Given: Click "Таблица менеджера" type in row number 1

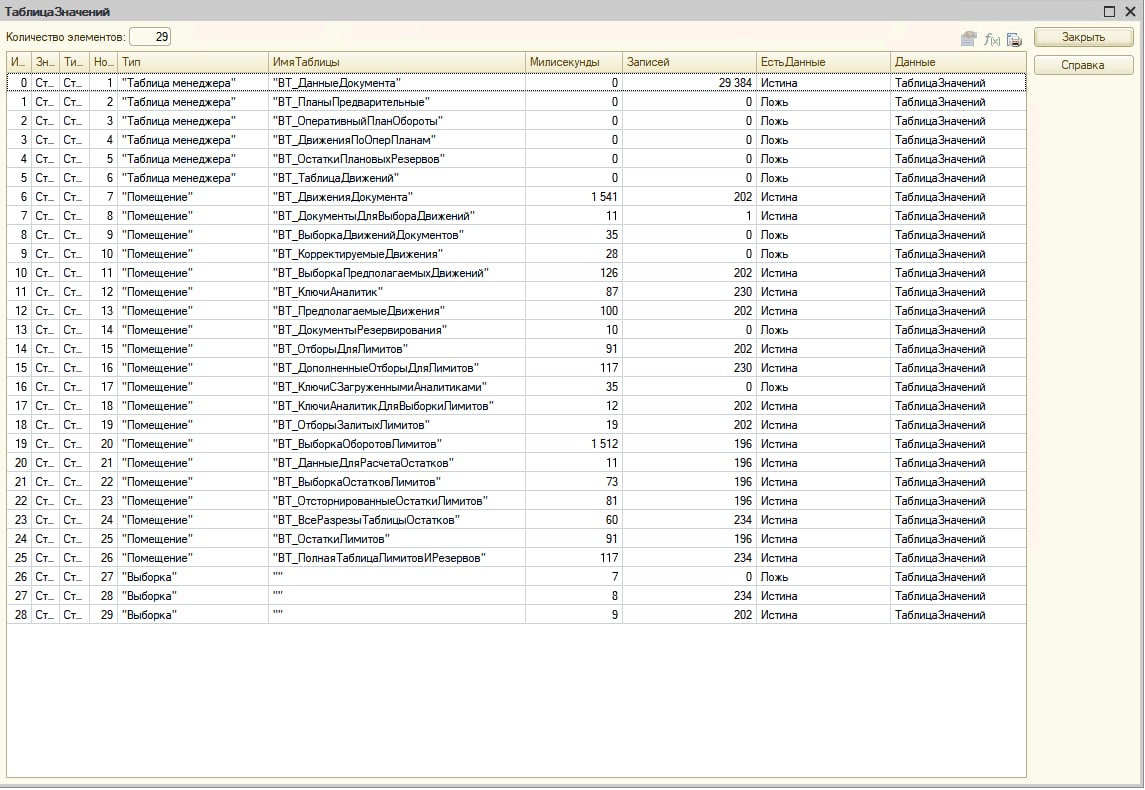Looking at the screenshot, I should 179,83.
